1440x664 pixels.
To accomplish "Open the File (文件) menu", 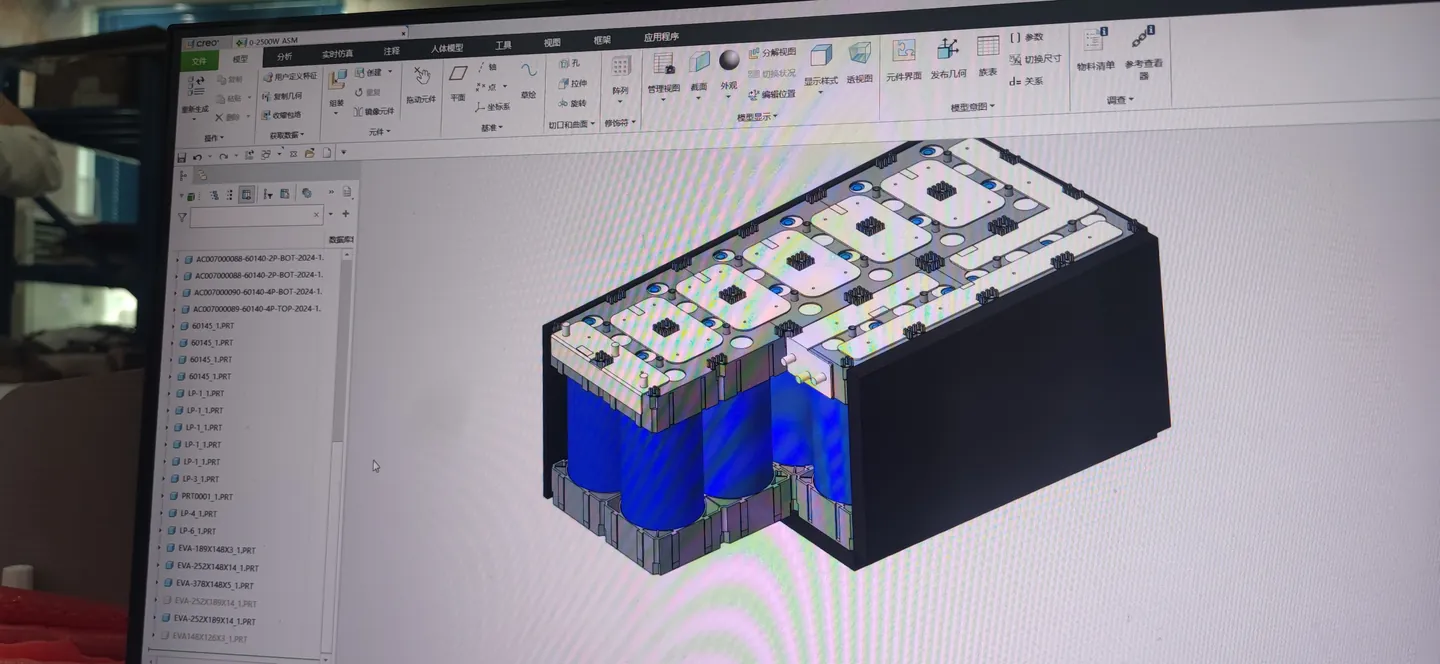I will pos(199,61).
